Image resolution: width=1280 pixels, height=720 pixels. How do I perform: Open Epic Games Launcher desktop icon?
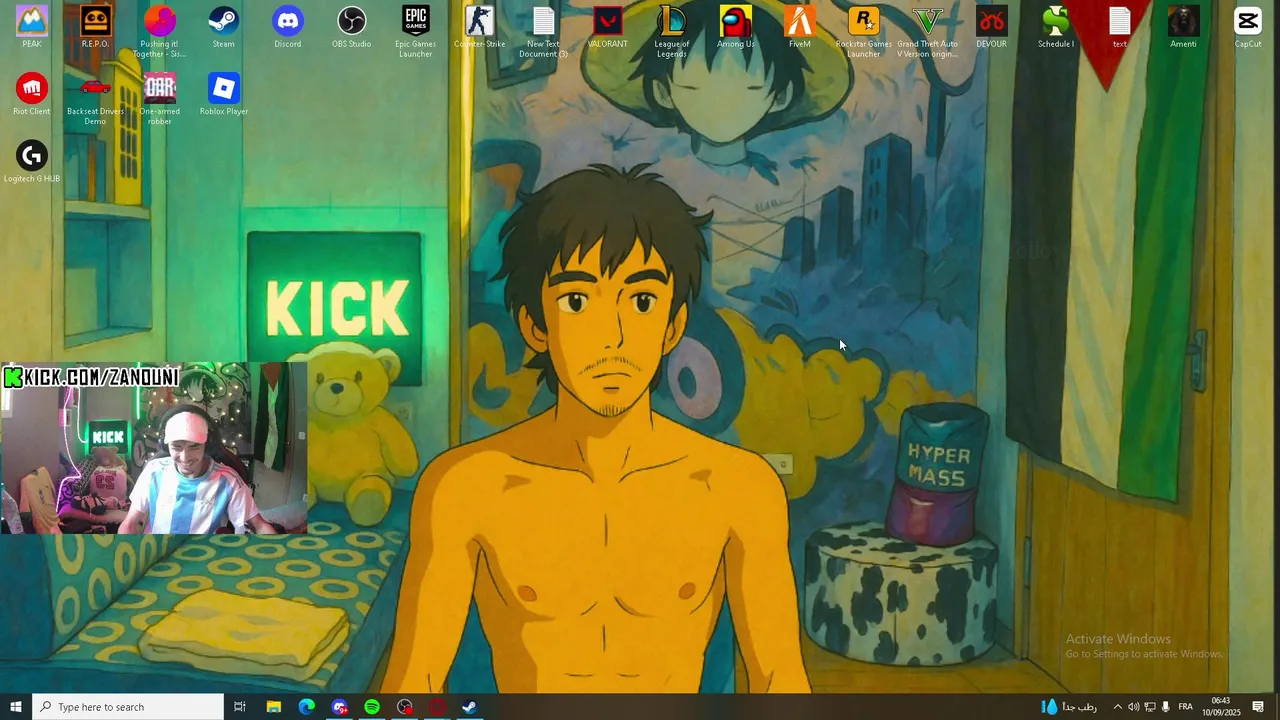[x=415, y=31]
